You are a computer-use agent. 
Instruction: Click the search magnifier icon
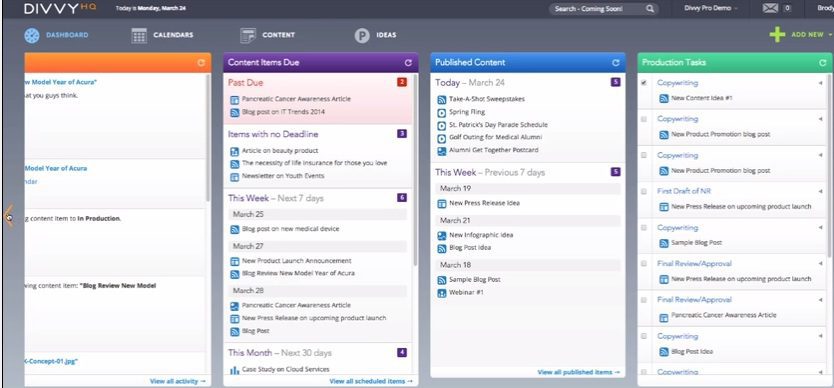click(x=650, y=9)
